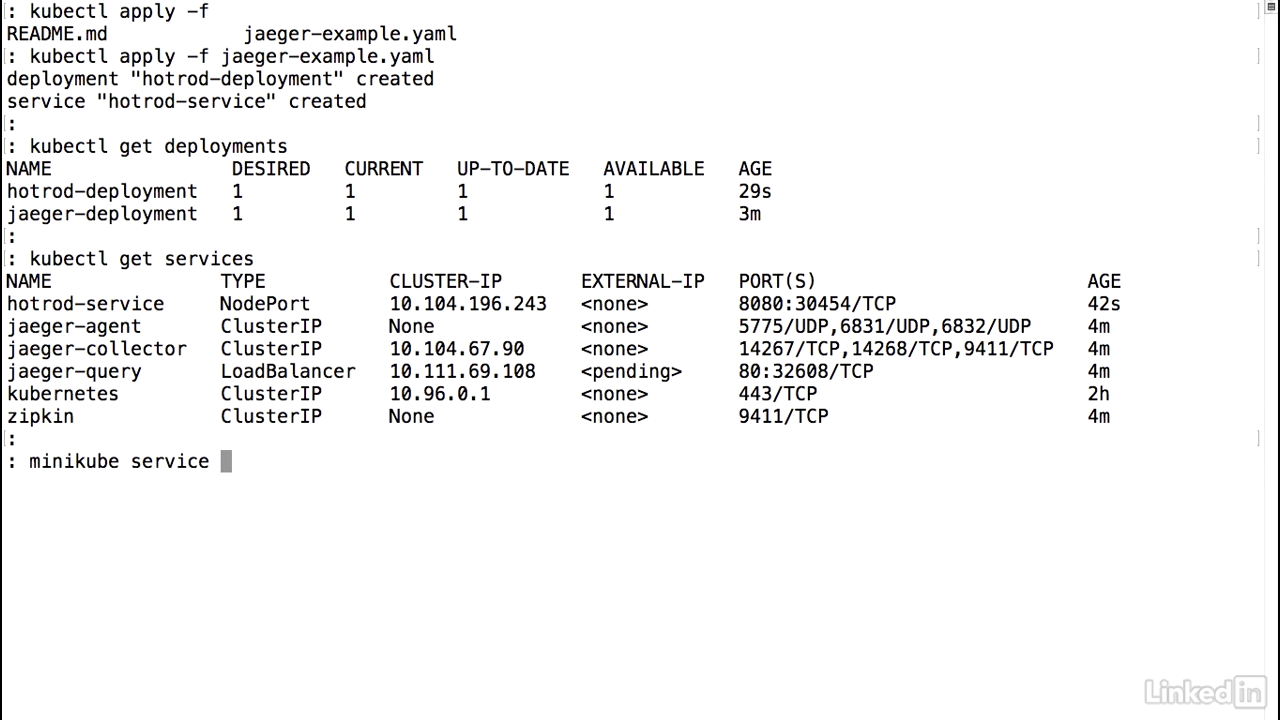Click the <pending> external IP value

pos(631,371)
